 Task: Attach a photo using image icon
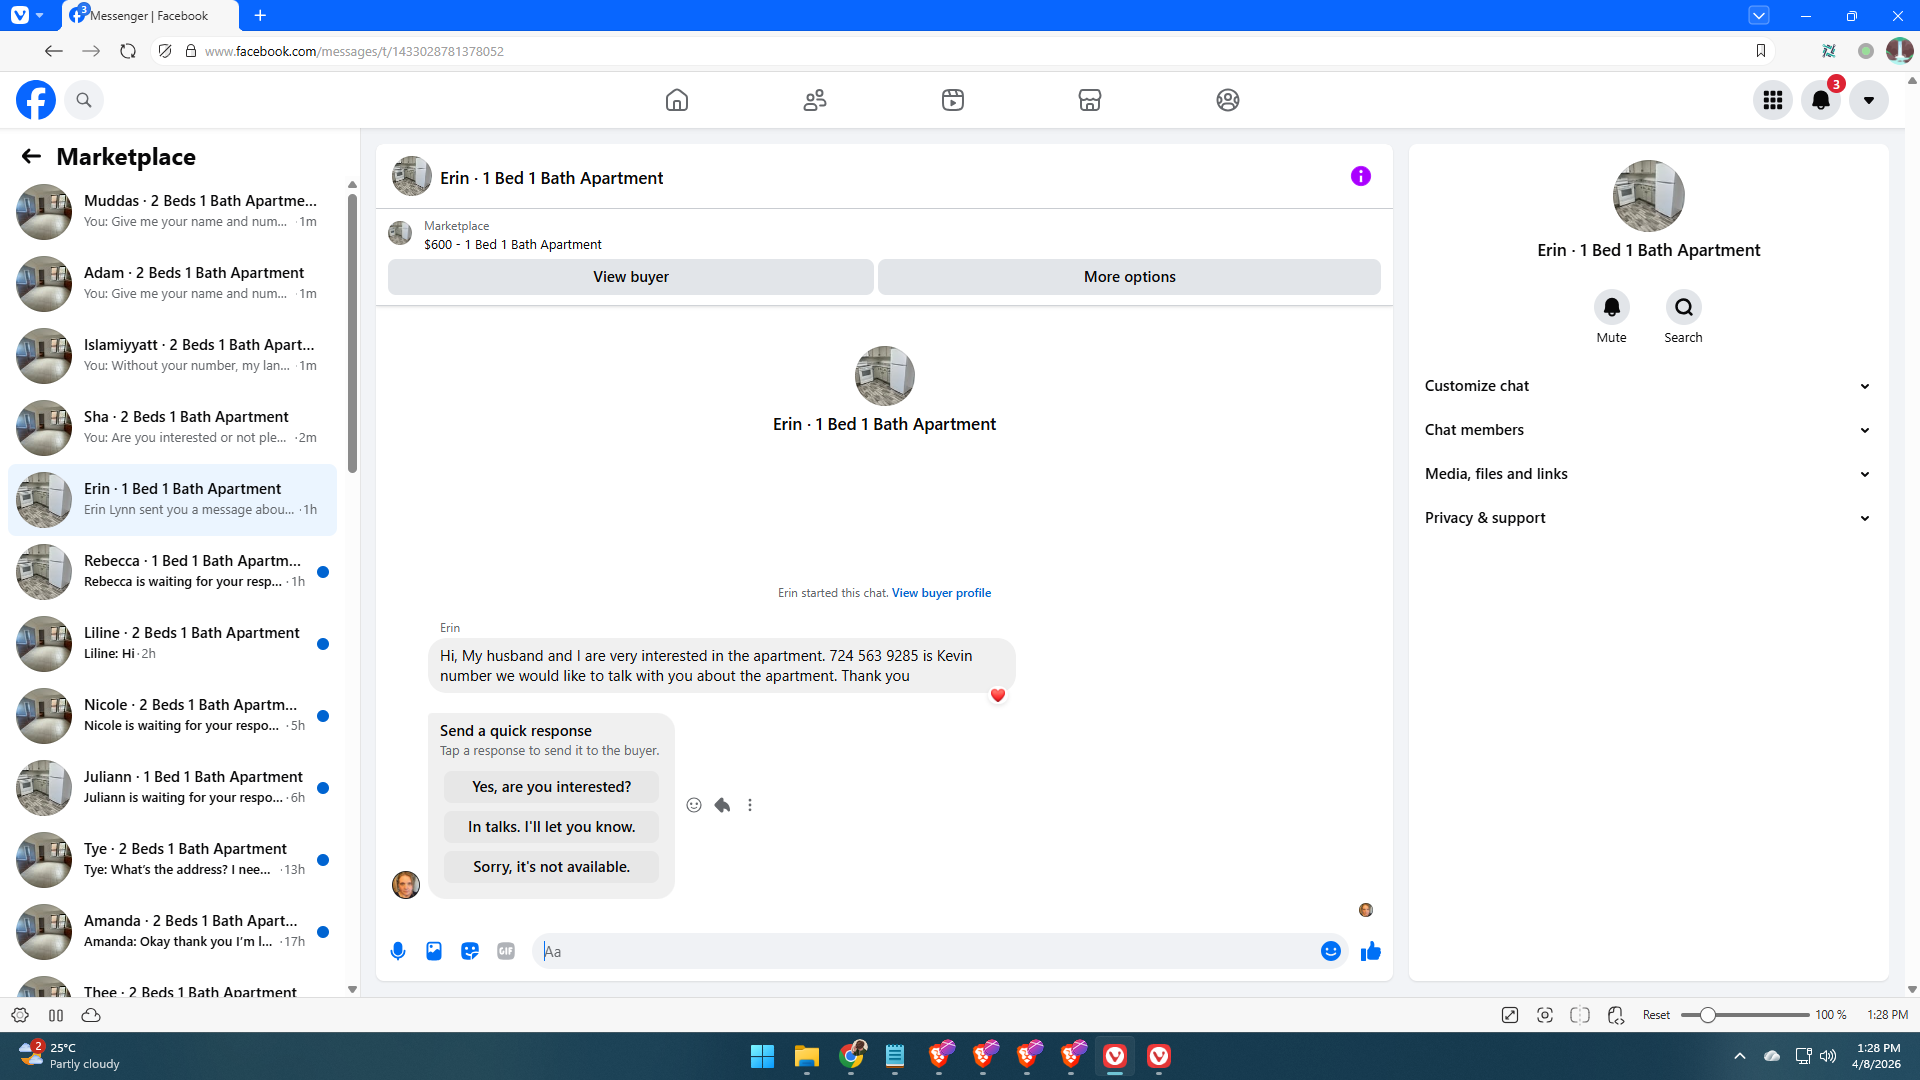434,951
